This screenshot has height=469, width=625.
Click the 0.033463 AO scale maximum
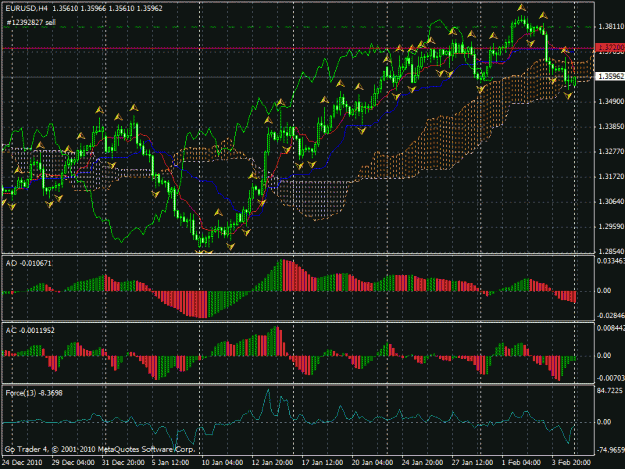click(610, 261)
